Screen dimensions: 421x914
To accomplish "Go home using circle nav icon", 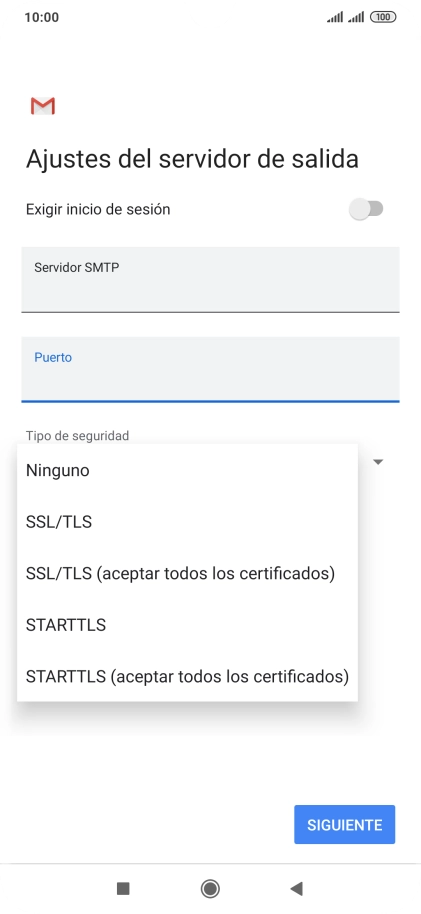I will [x=210, y=888].
